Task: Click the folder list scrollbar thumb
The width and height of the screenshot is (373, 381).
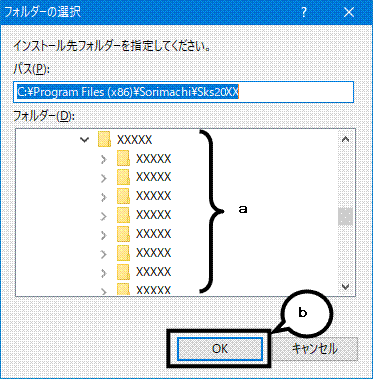Action: [x=346, y=216]
